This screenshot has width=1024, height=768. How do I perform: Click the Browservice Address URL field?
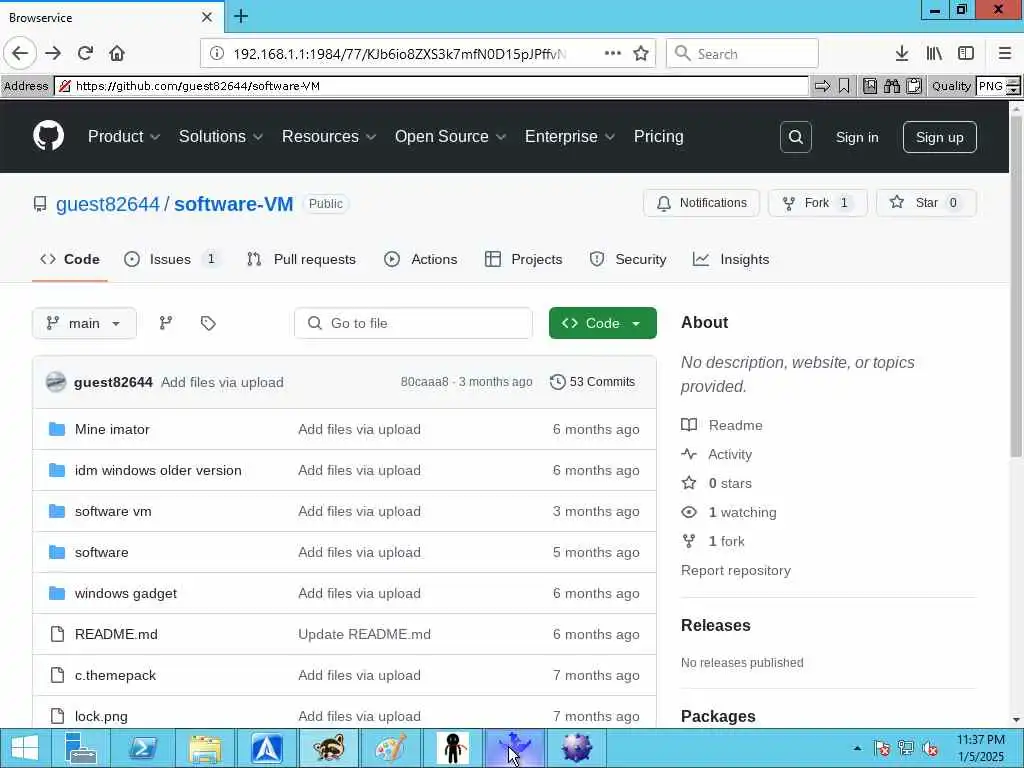[432, 86]
